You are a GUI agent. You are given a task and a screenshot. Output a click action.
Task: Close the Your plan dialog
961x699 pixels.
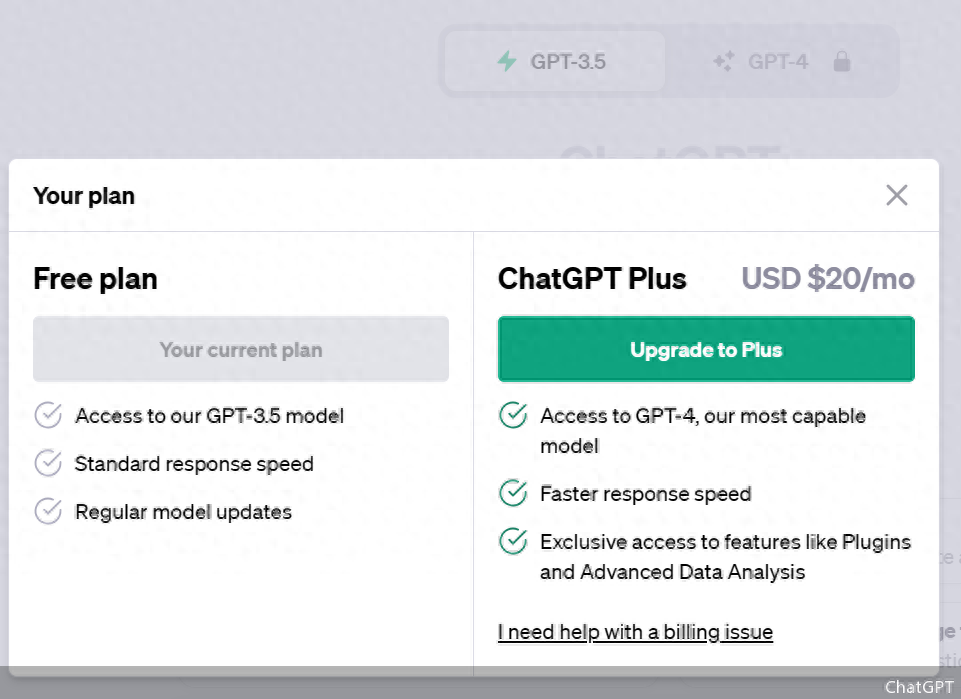point(897,195)
